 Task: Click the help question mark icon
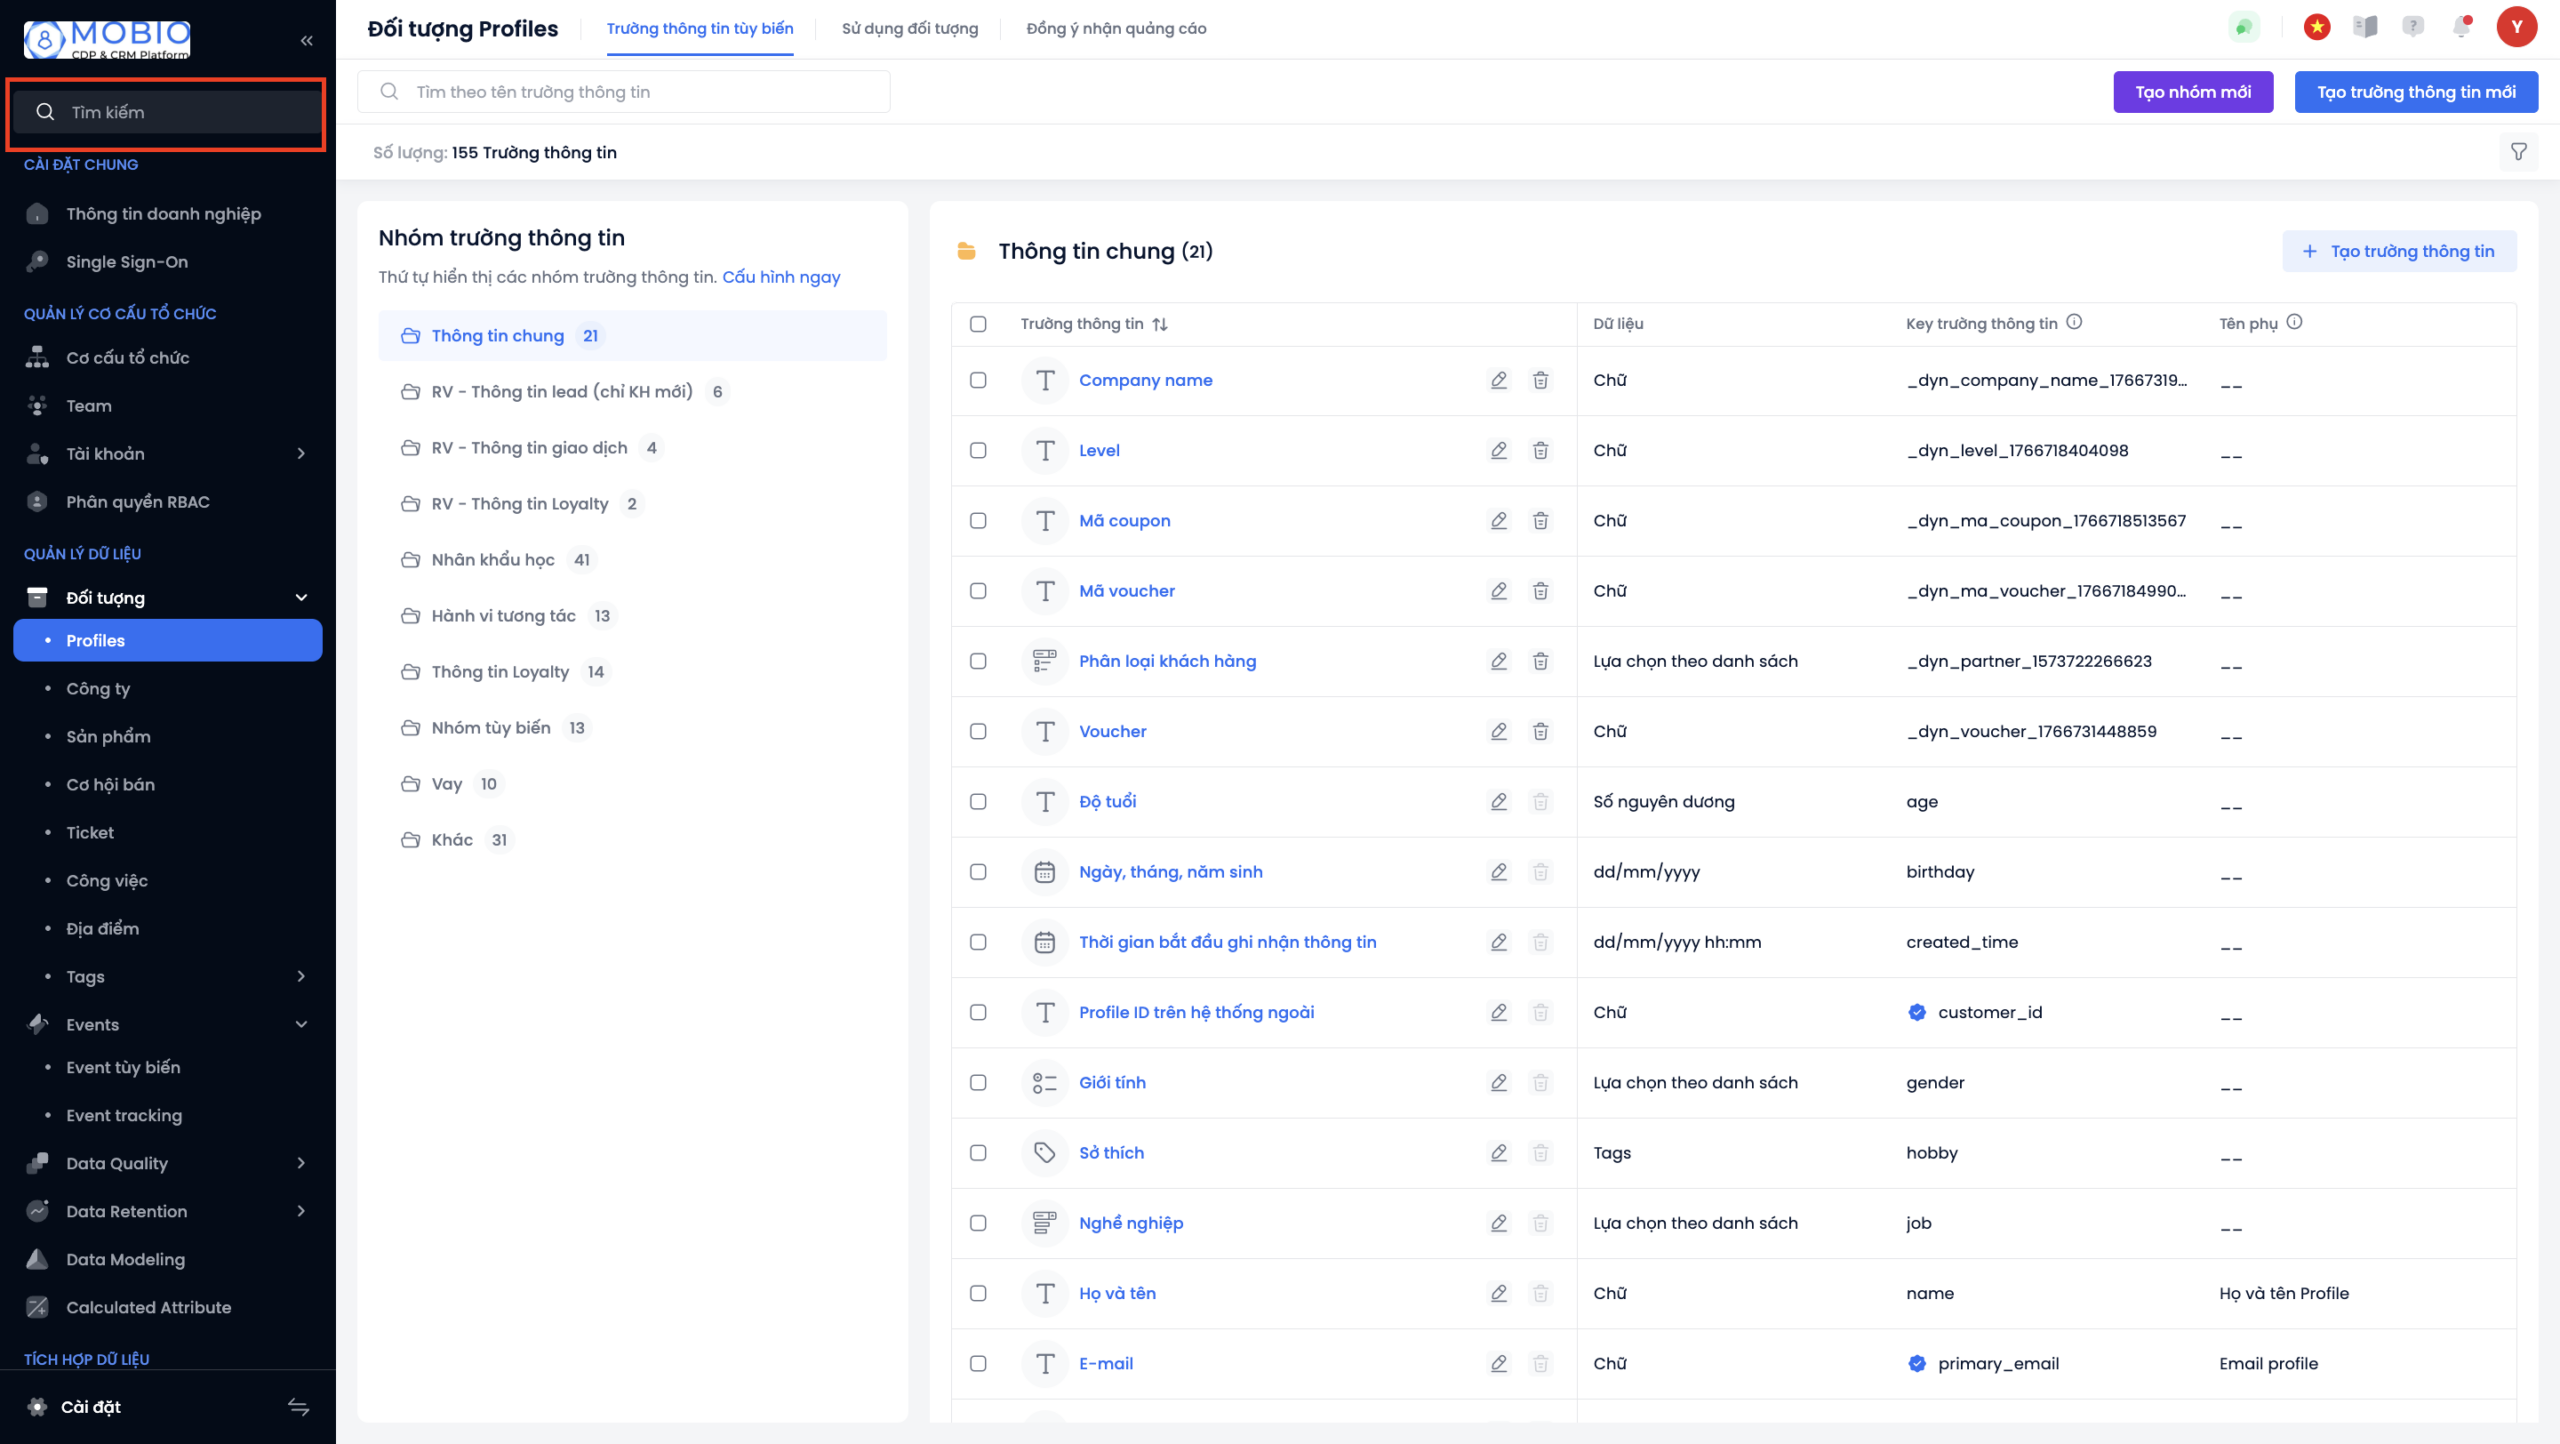(2413, 27)
